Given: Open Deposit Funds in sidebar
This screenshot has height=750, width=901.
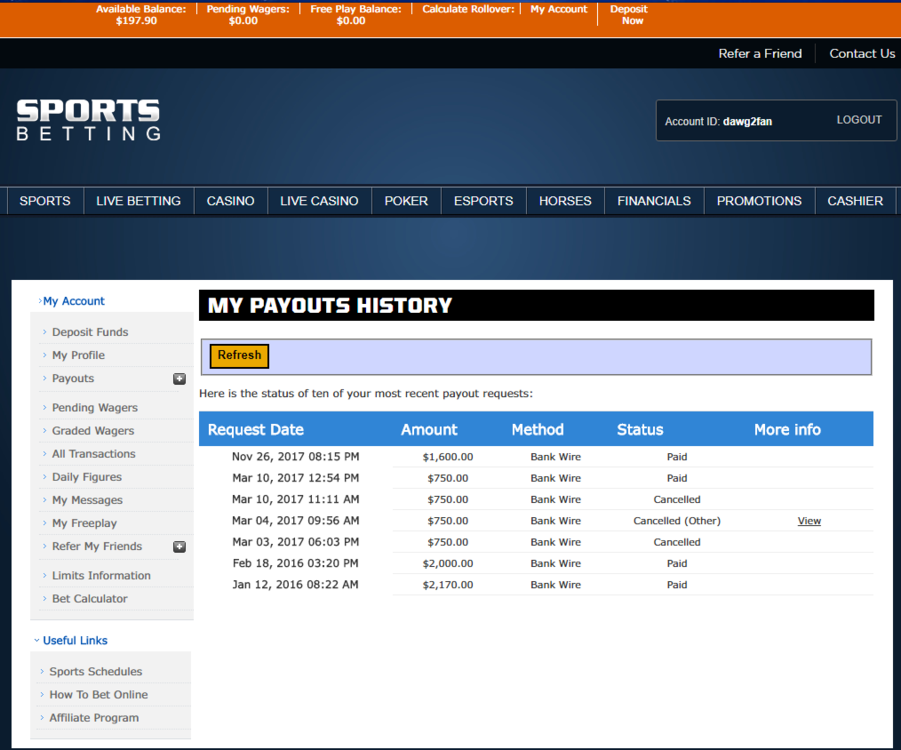Looking at the screenshot, I should coord(90,332).
